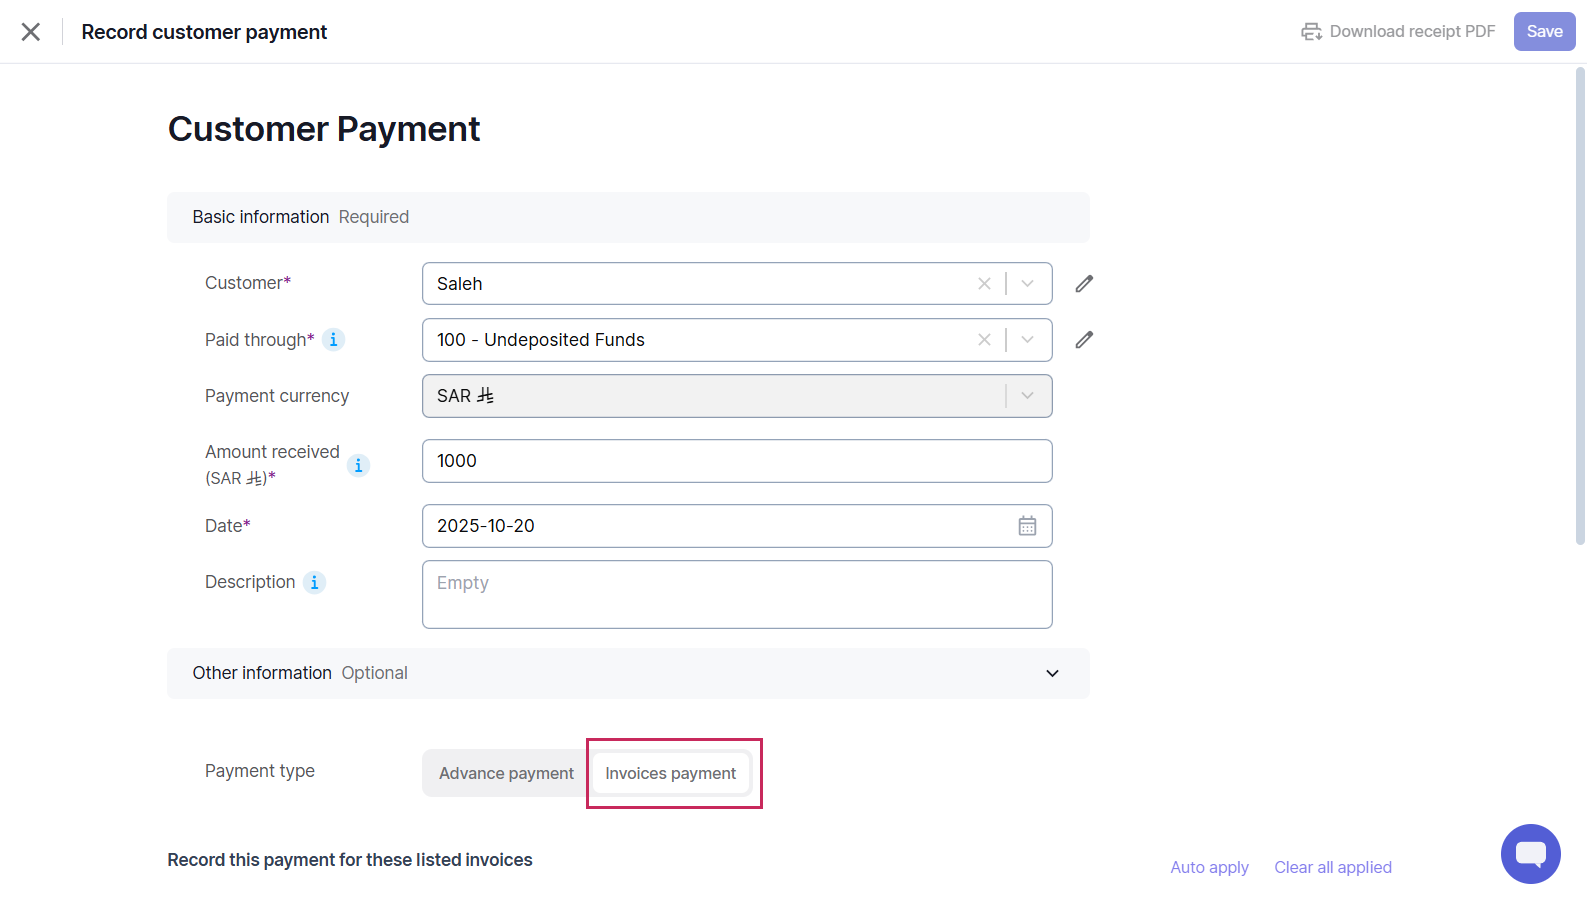
Task: Click the edit pencil next to Paid through
Action: pyautogui.click(x=1084, y=340)
